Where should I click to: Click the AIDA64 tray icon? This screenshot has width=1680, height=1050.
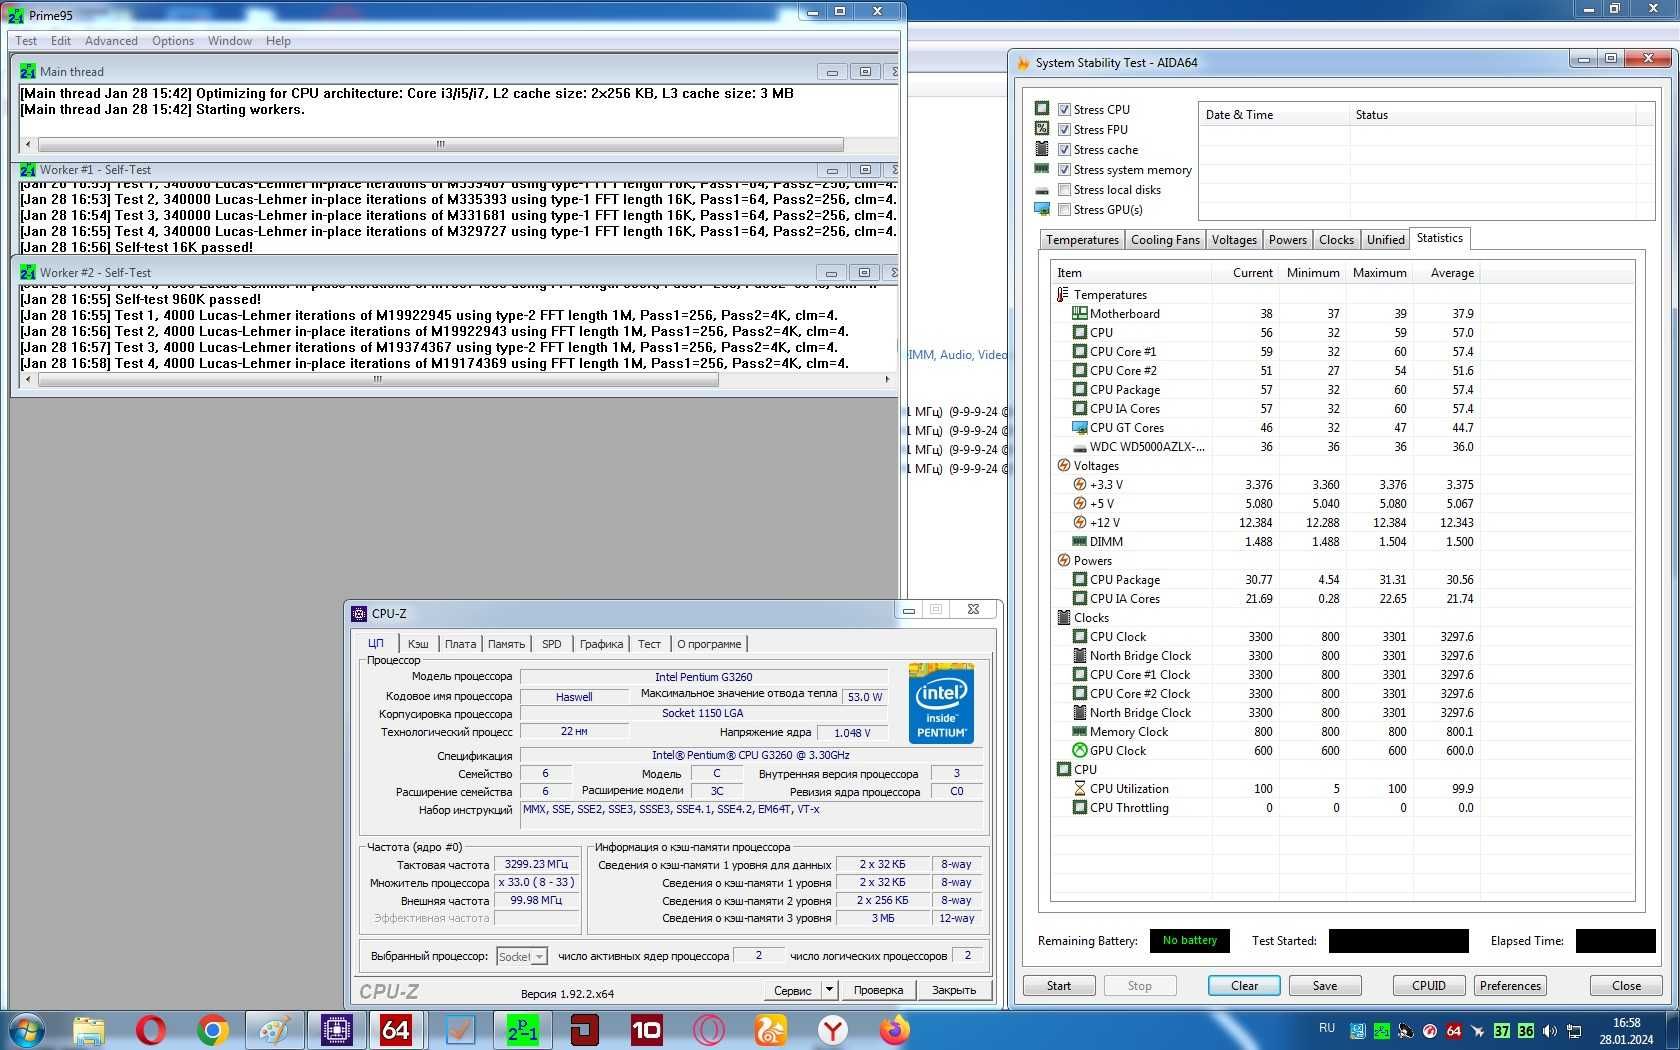[1453, 1031]
